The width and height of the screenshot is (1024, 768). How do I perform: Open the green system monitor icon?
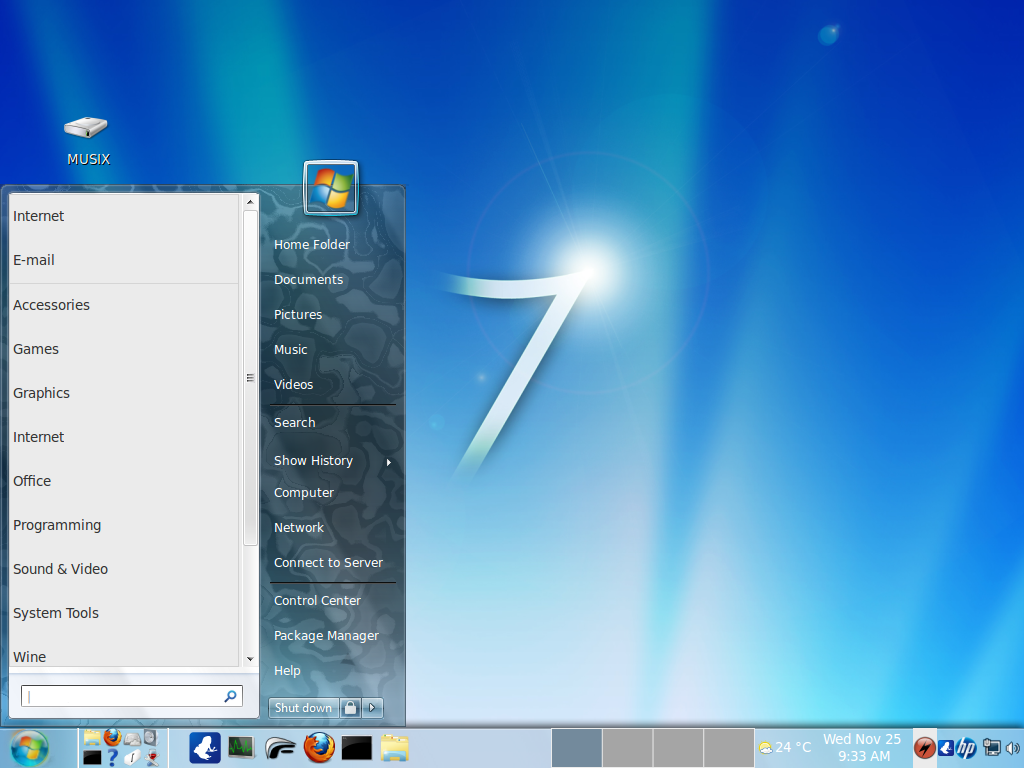pos(242,748)
